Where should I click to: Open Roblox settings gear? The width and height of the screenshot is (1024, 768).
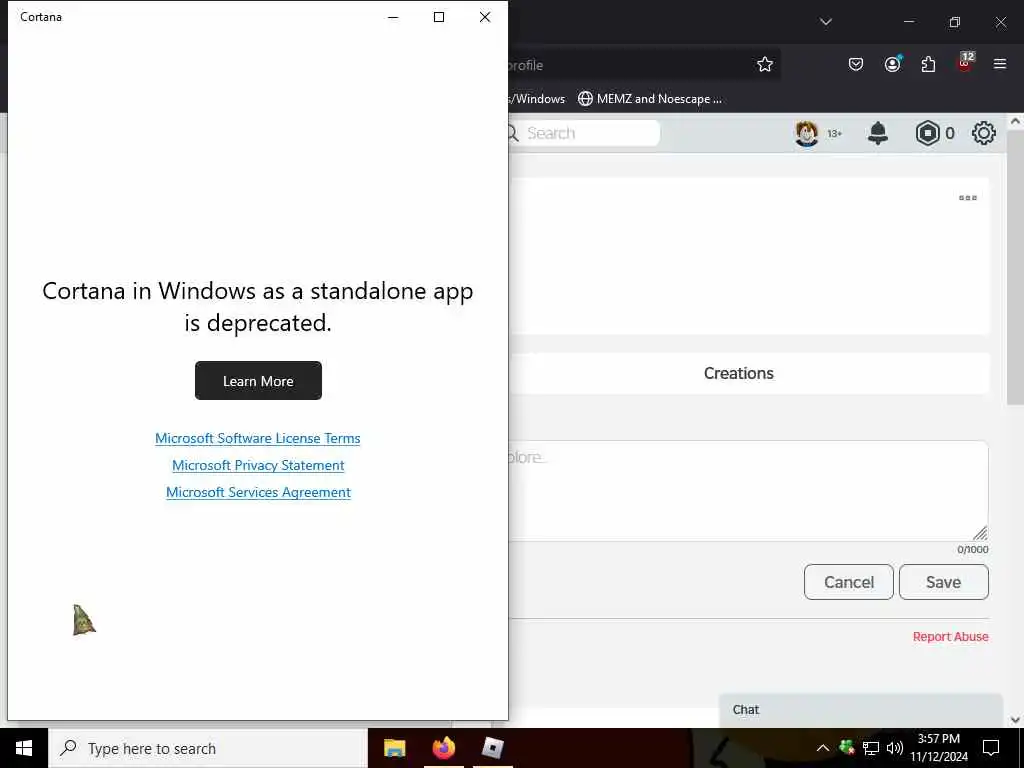coord(984,133)
